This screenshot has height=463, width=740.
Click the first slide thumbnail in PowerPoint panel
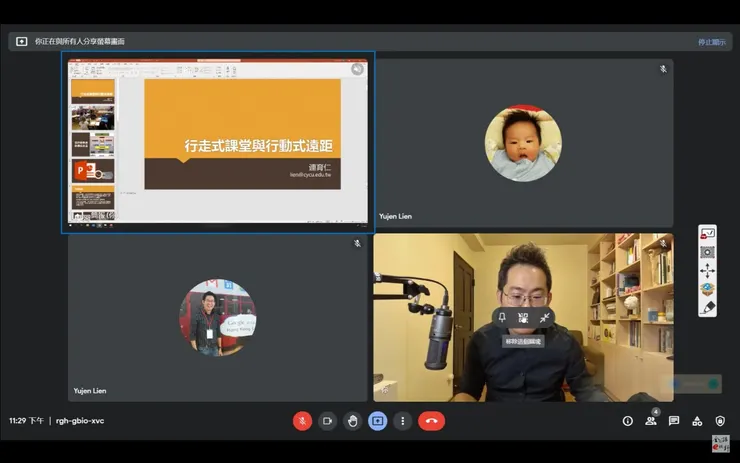[92, 91]
